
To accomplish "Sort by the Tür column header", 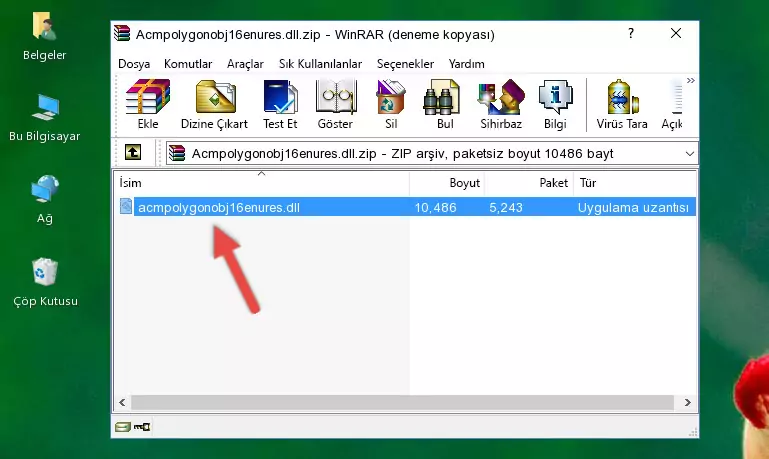I will pyautogui.click(x=635, y=183).
